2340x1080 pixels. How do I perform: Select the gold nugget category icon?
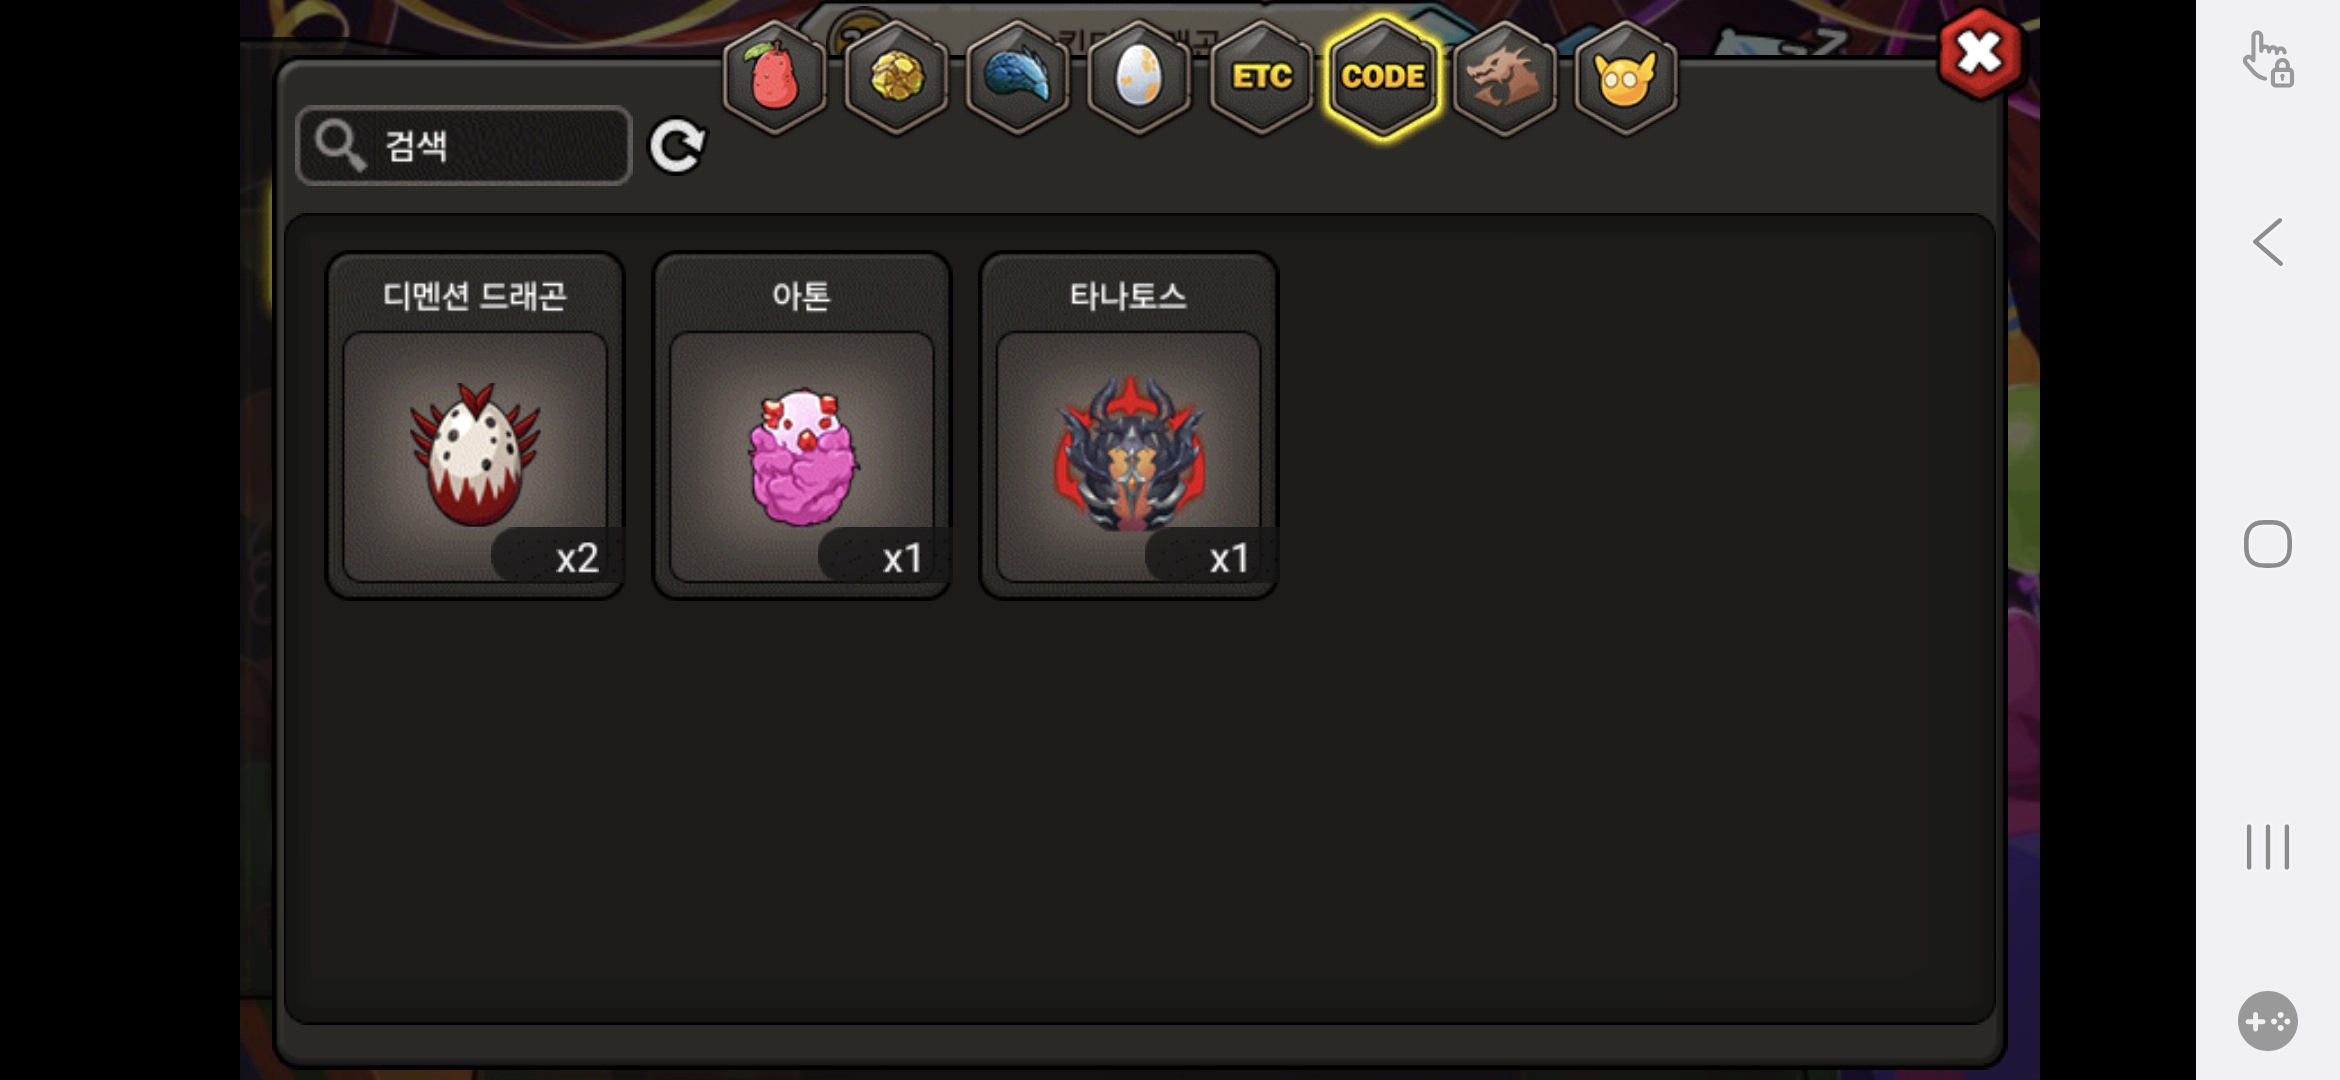click(x=896, y=77)
